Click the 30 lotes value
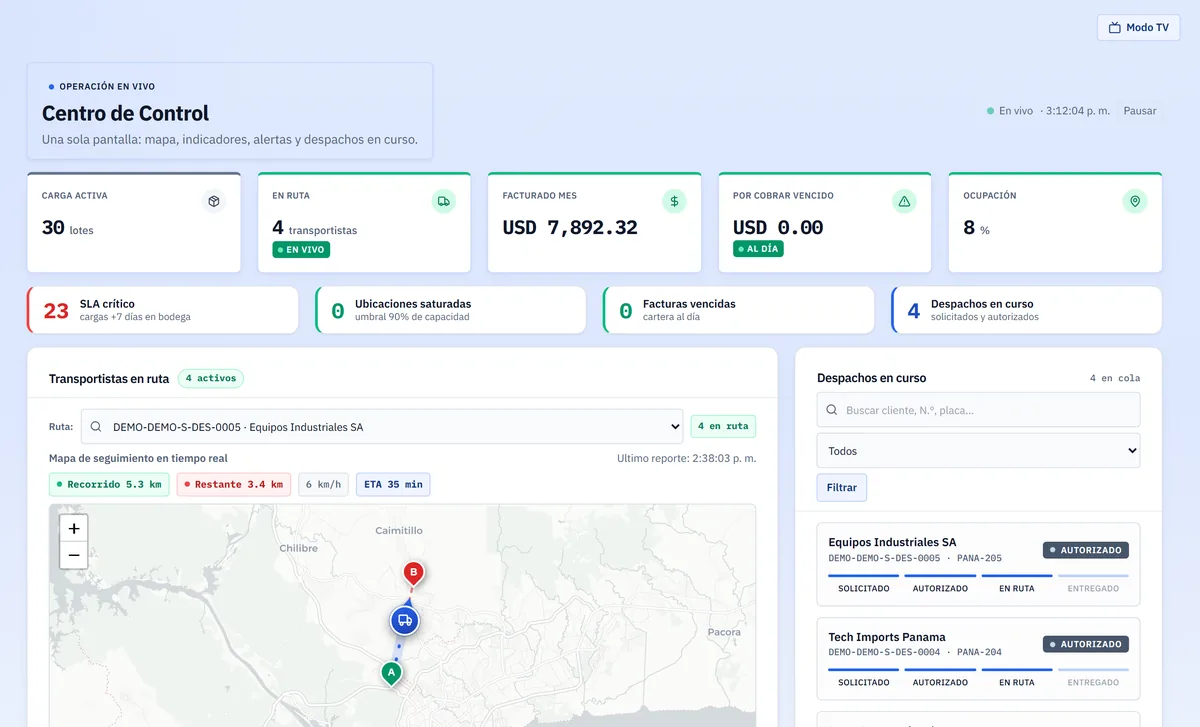Viewport: 1200px width, 727px height. 67,228
